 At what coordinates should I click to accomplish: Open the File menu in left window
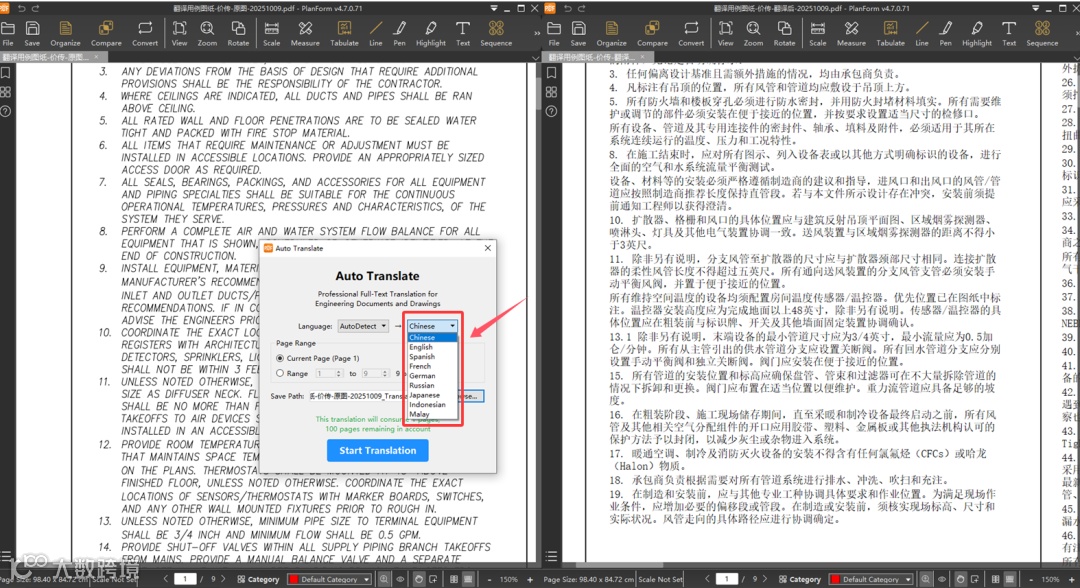click(x=8, y=33)
